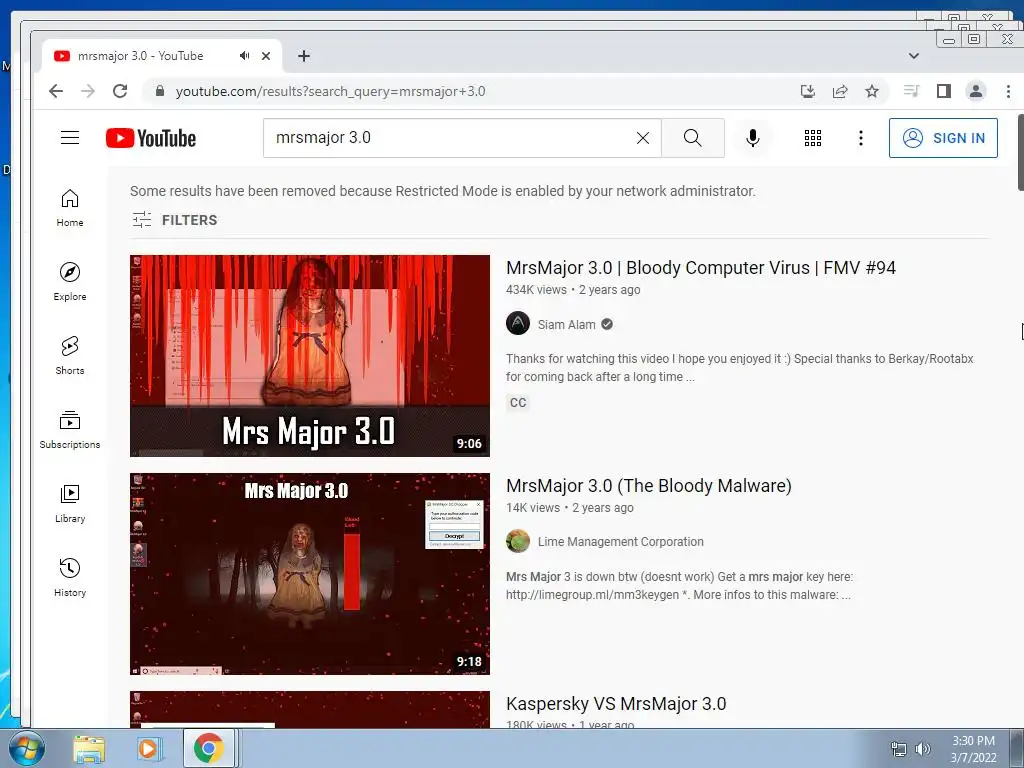Open the tab search chevron dropdown

[914, 56]
